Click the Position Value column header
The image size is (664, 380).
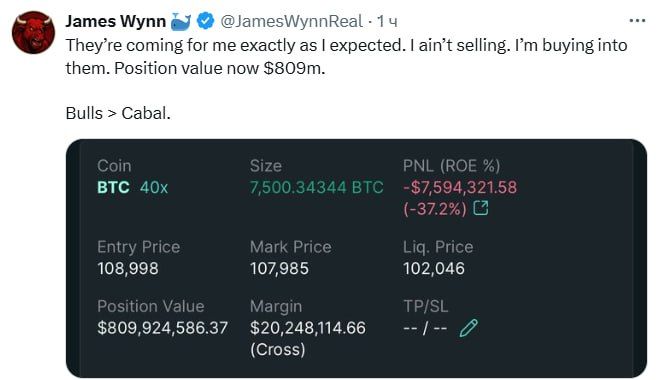click(x=151, y=306)
